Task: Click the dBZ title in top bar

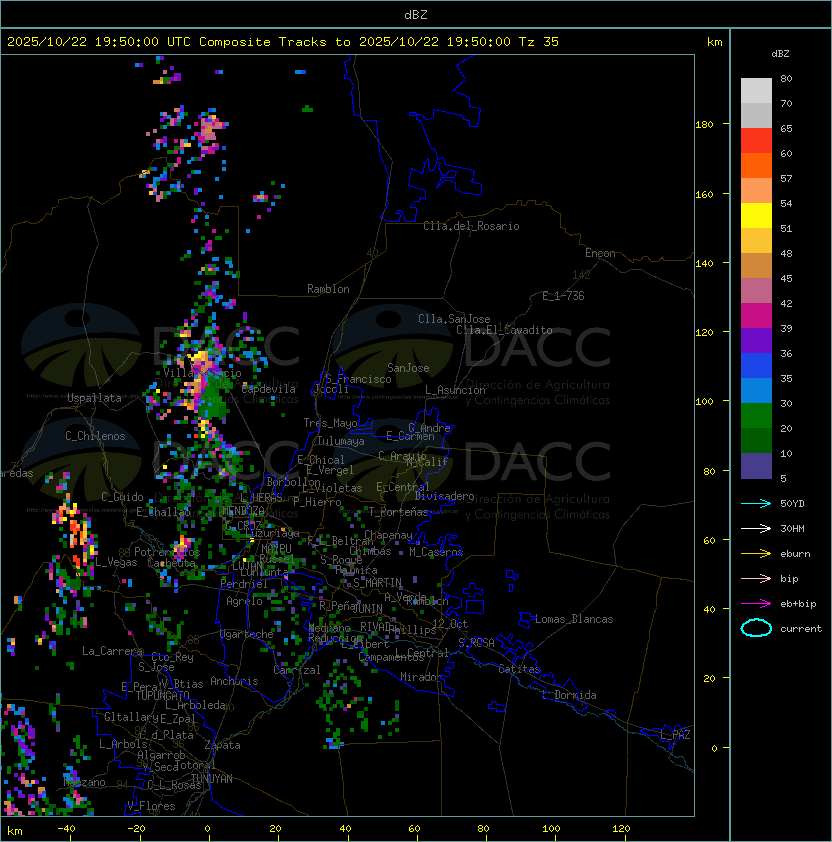Action: coord(416,14)
